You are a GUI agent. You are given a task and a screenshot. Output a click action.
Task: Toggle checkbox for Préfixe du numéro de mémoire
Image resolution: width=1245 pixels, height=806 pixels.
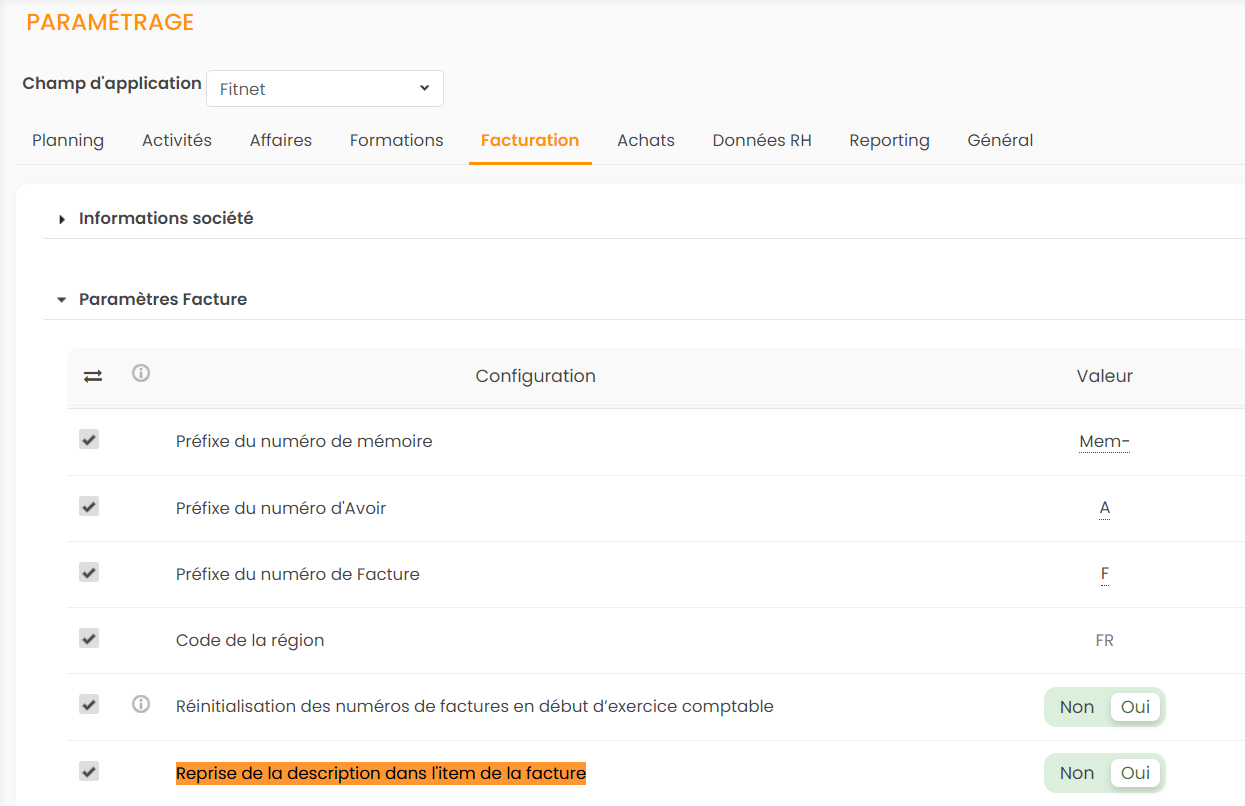89,440
